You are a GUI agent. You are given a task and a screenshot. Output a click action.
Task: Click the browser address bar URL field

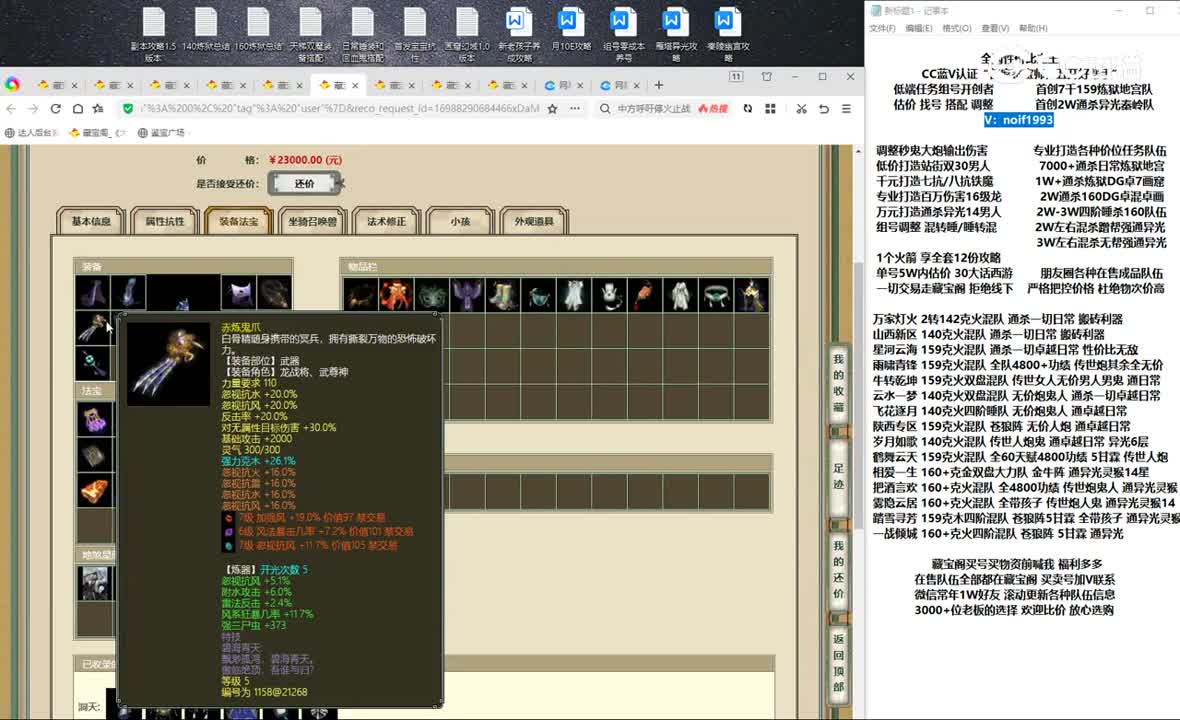[339, 108]
